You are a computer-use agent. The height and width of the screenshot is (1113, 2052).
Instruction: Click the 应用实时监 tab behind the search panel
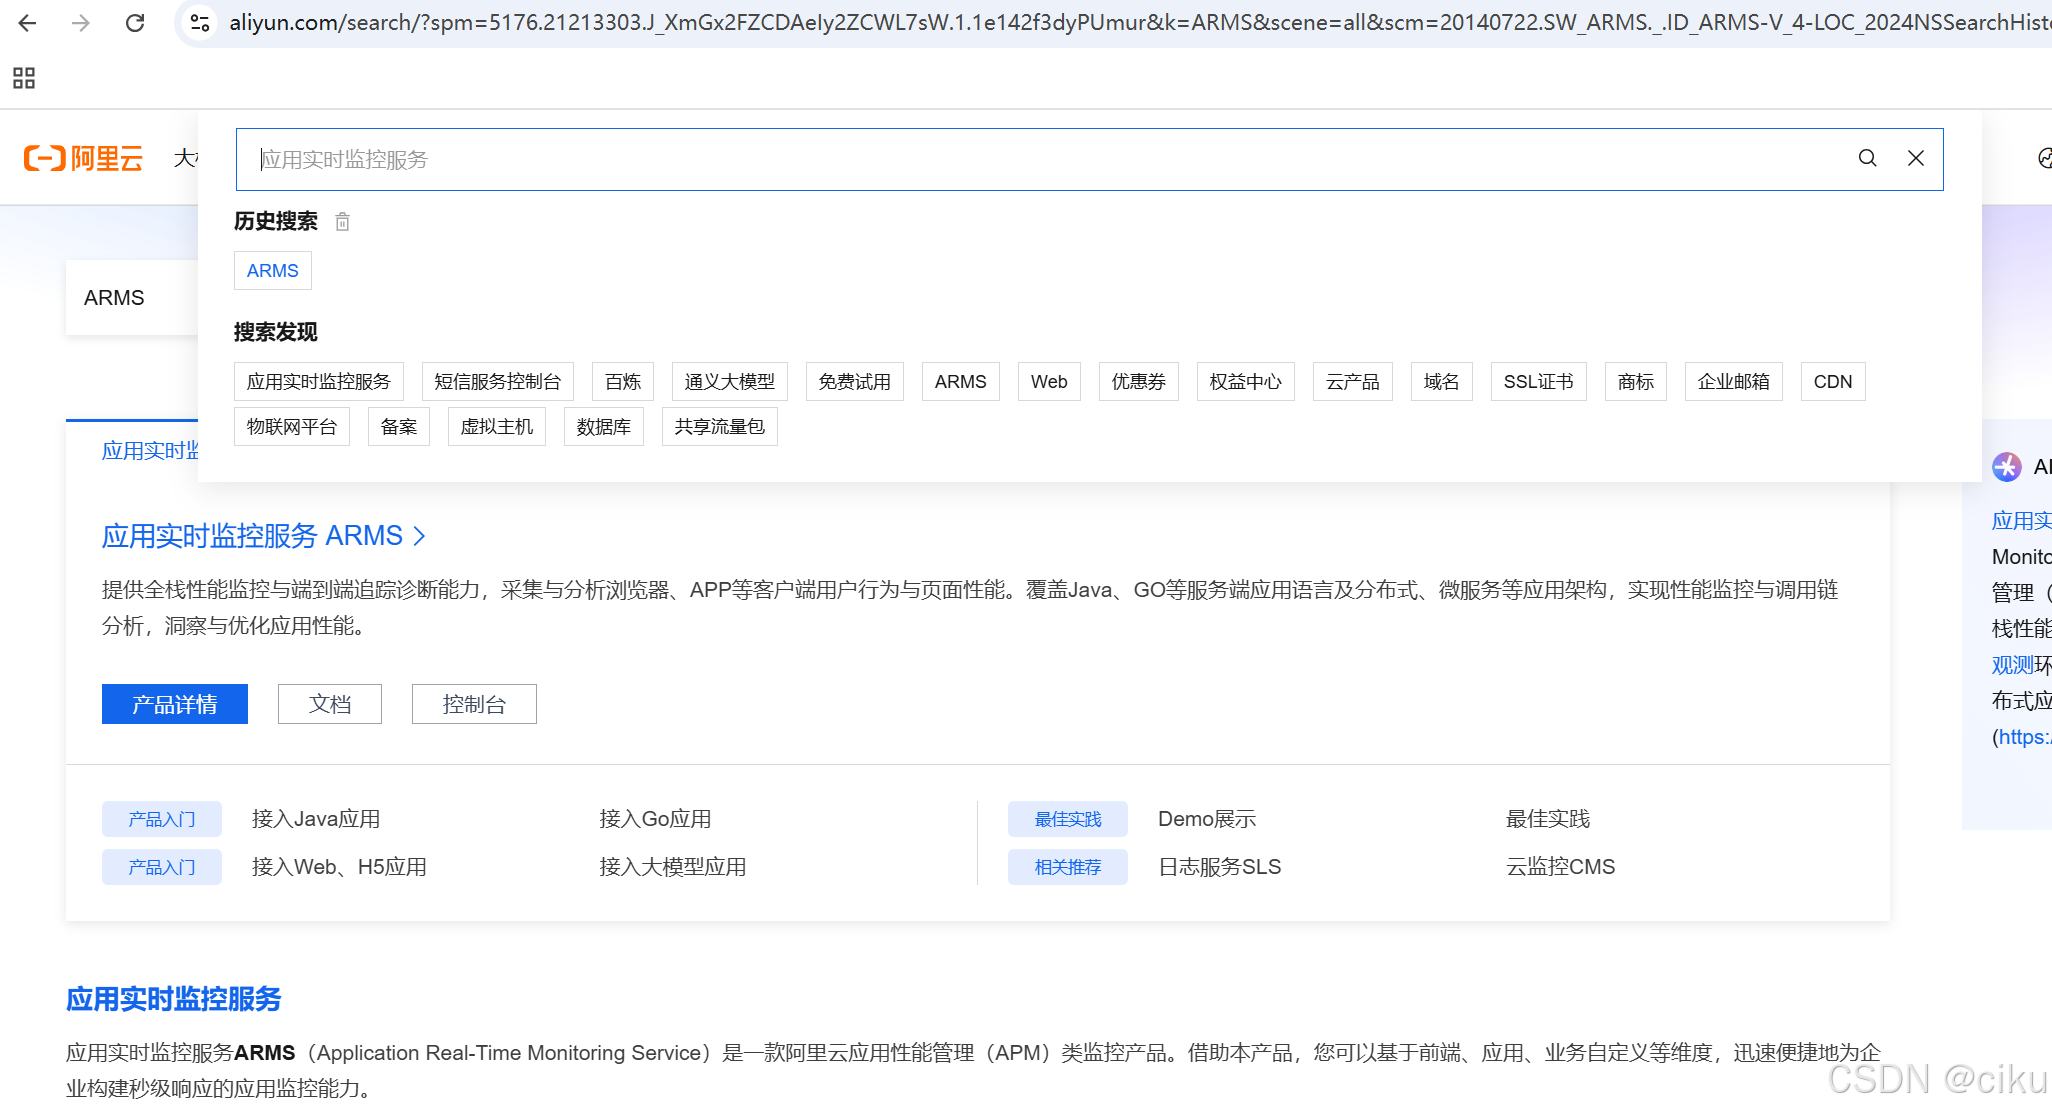[x=150, y=451]
